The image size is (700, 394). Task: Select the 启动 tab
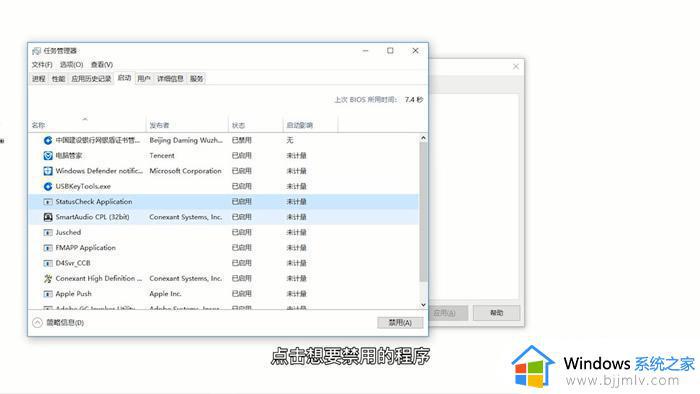click(x=124, y=78)
